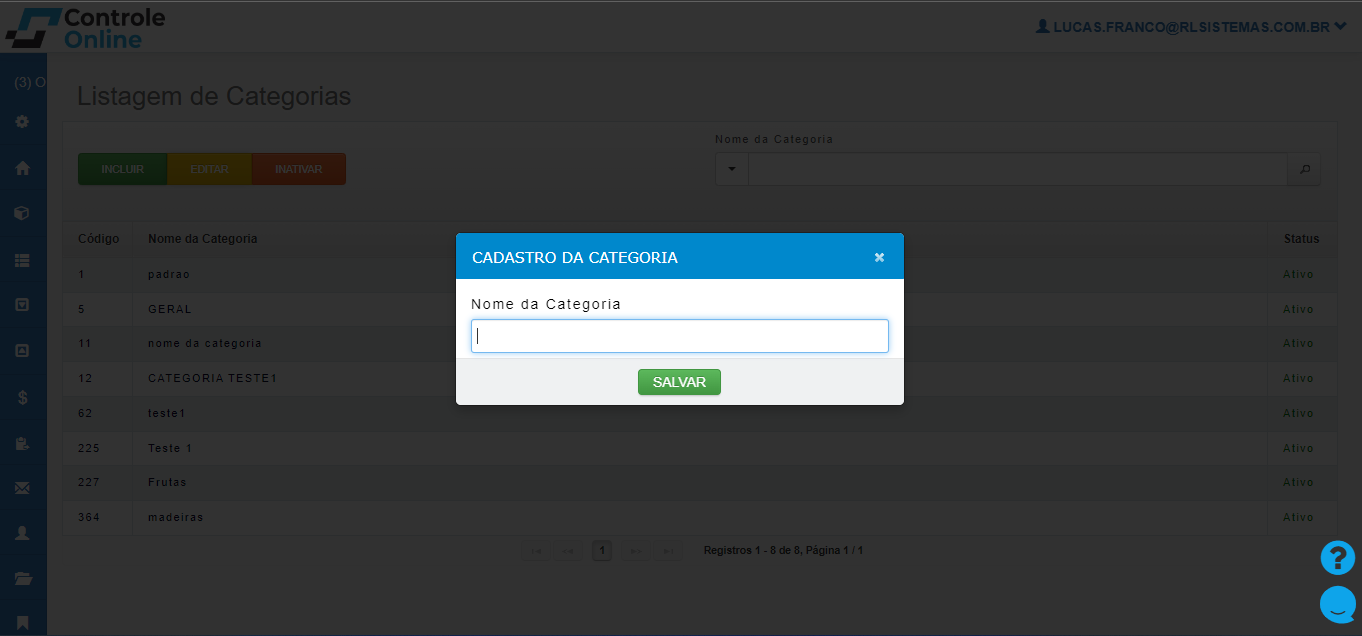The width and height of the screenshot is (1362, 636).
Task: Open the box/products icon in sidebar
Action: click(x=22, y=213)
